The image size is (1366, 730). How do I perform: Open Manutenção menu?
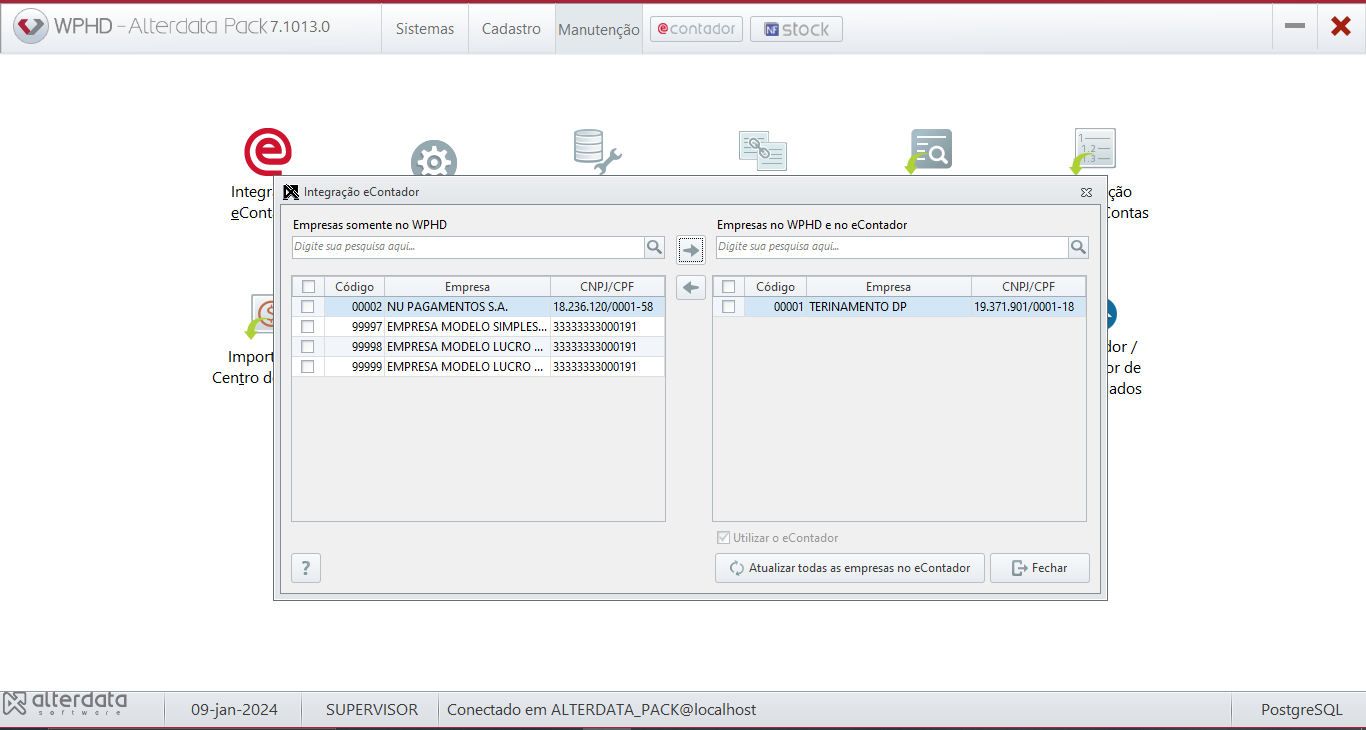coord(599,29)
